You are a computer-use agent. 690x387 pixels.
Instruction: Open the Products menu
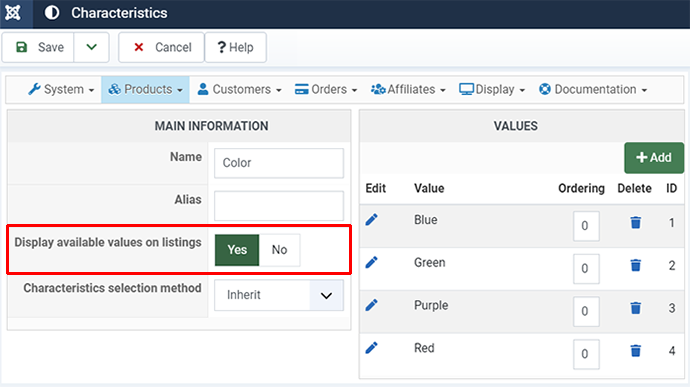[145, 89]
